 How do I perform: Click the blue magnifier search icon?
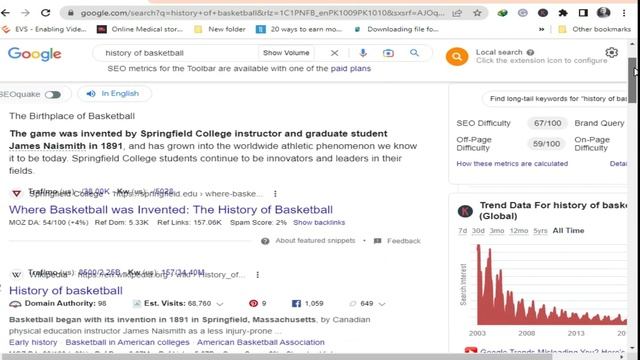pos(414,53)
